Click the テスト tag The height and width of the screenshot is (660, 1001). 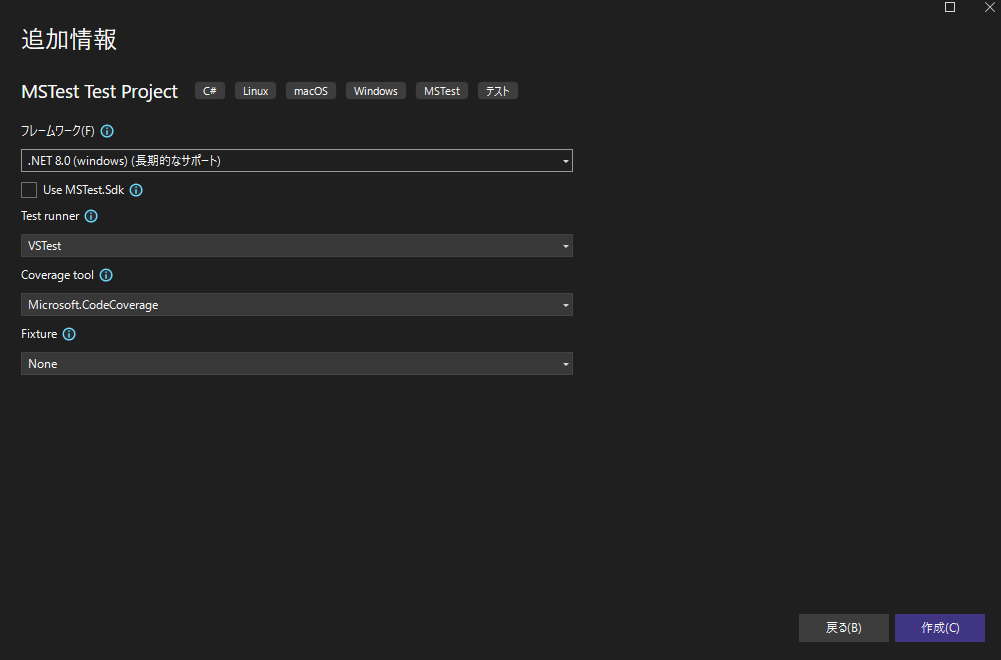(497, 91)
